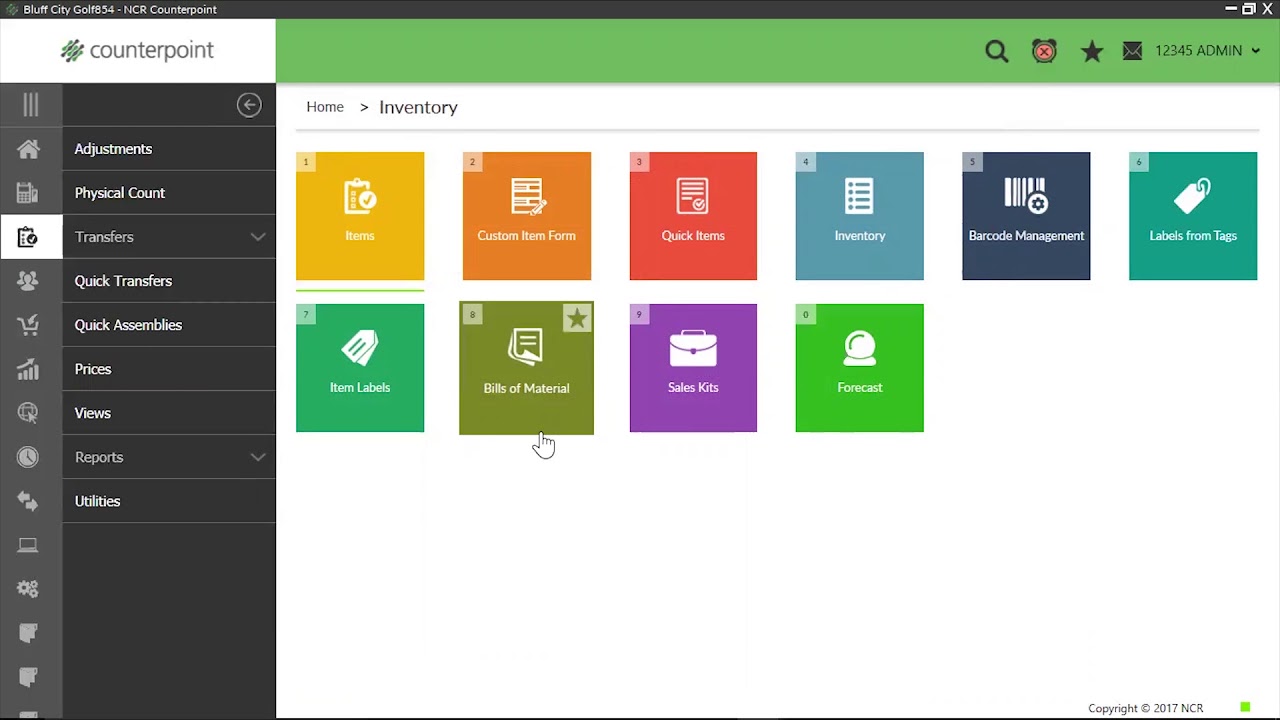Expand the Reports submenu chevron

point(258,457)
